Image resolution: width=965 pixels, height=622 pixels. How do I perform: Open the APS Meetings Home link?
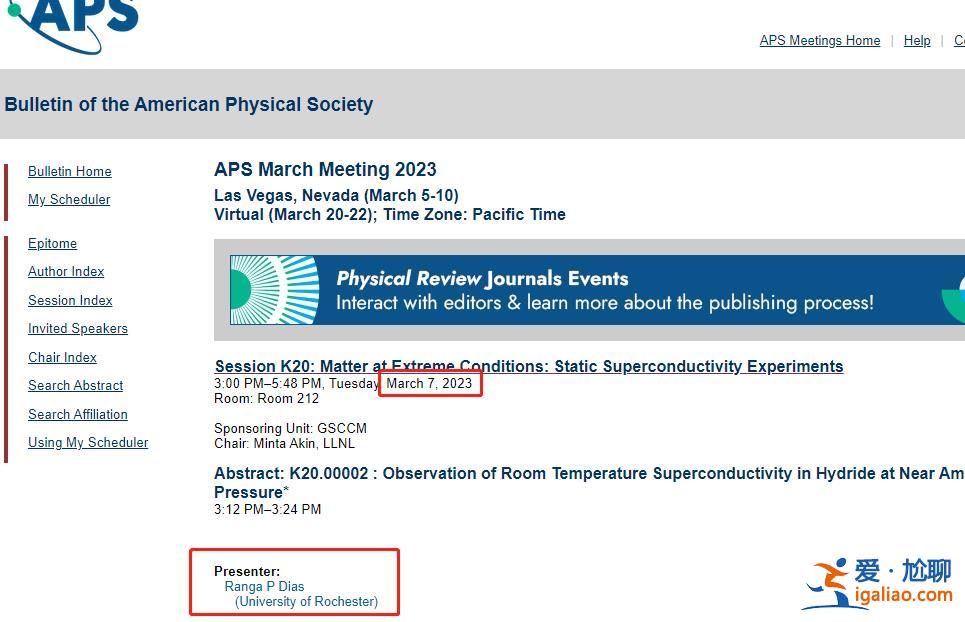tap(819, 41)
